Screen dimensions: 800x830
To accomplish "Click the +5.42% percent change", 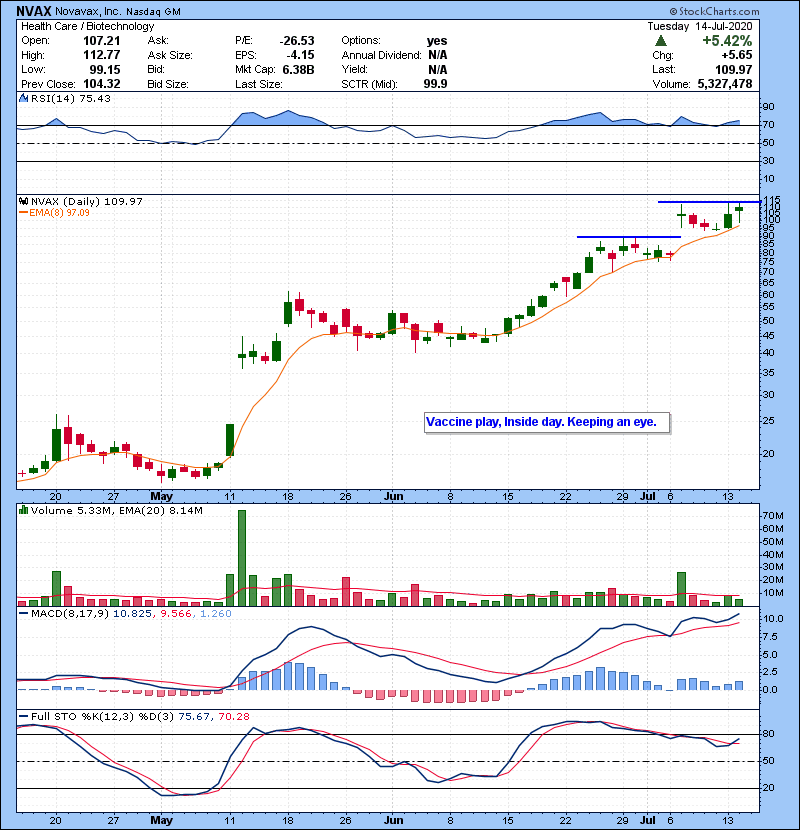I will 727,40.
